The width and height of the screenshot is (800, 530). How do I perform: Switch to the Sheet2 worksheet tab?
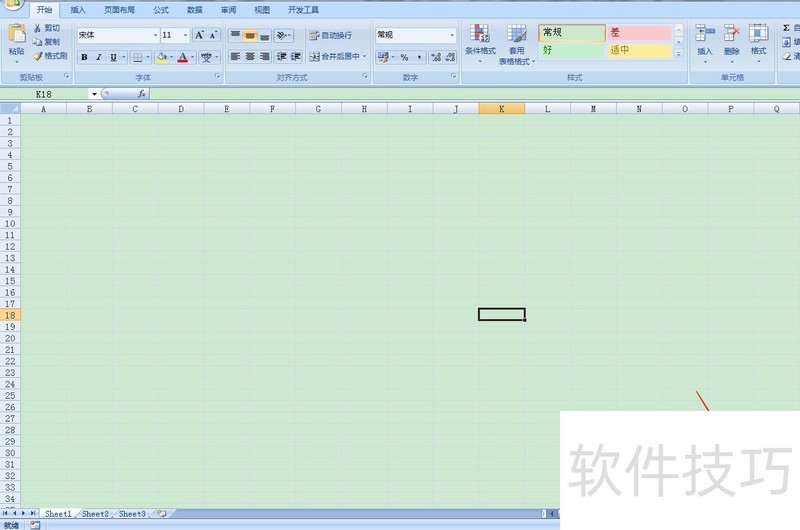click(x=96, y=514)
